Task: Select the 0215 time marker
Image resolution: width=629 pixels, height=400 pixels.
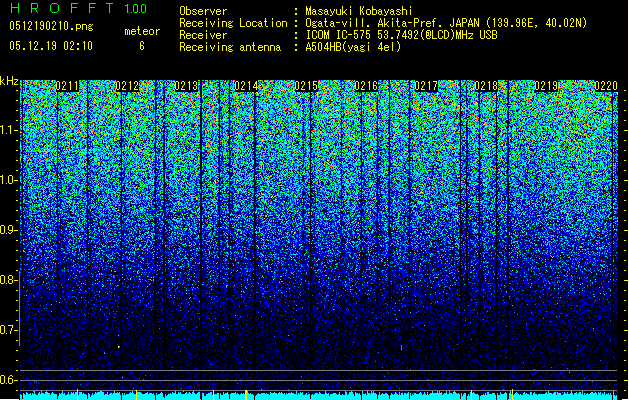Action: pos(306,86)
